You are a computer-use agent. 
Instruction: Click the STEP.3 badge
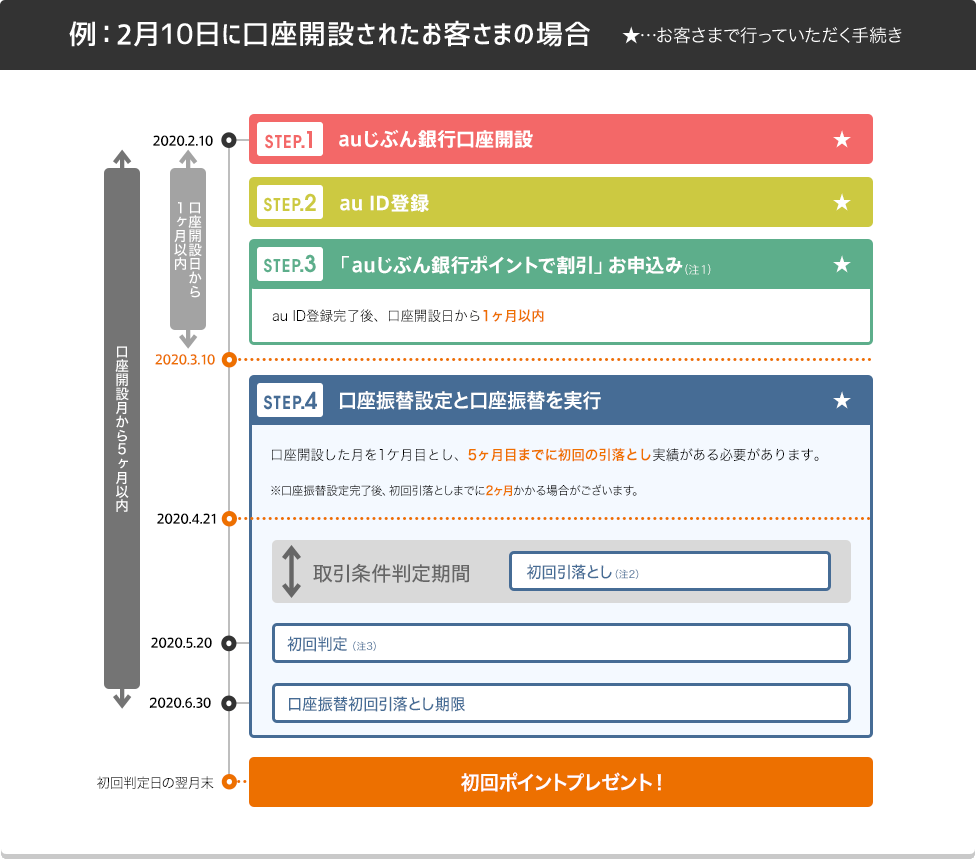(289, 265)
